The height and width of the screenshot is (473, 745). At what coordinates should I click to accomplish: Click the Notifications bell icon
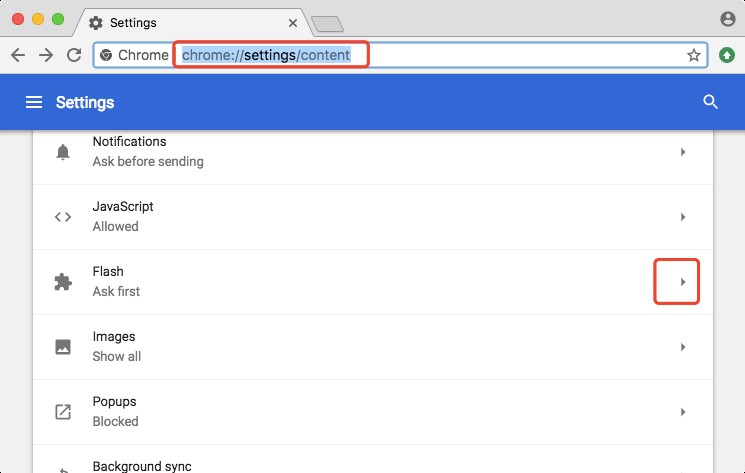coord(63,152)
